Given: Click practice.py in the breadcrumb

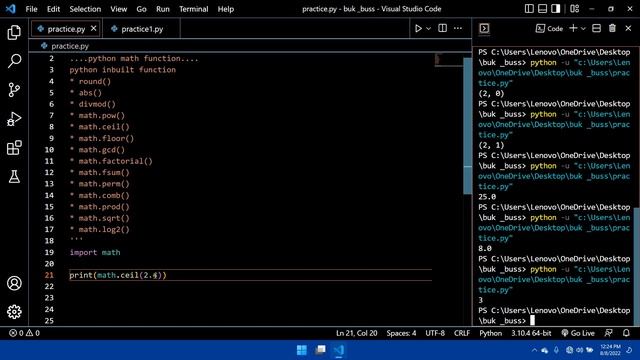Looking at the screenshot, I should click(x=70, y=46).
